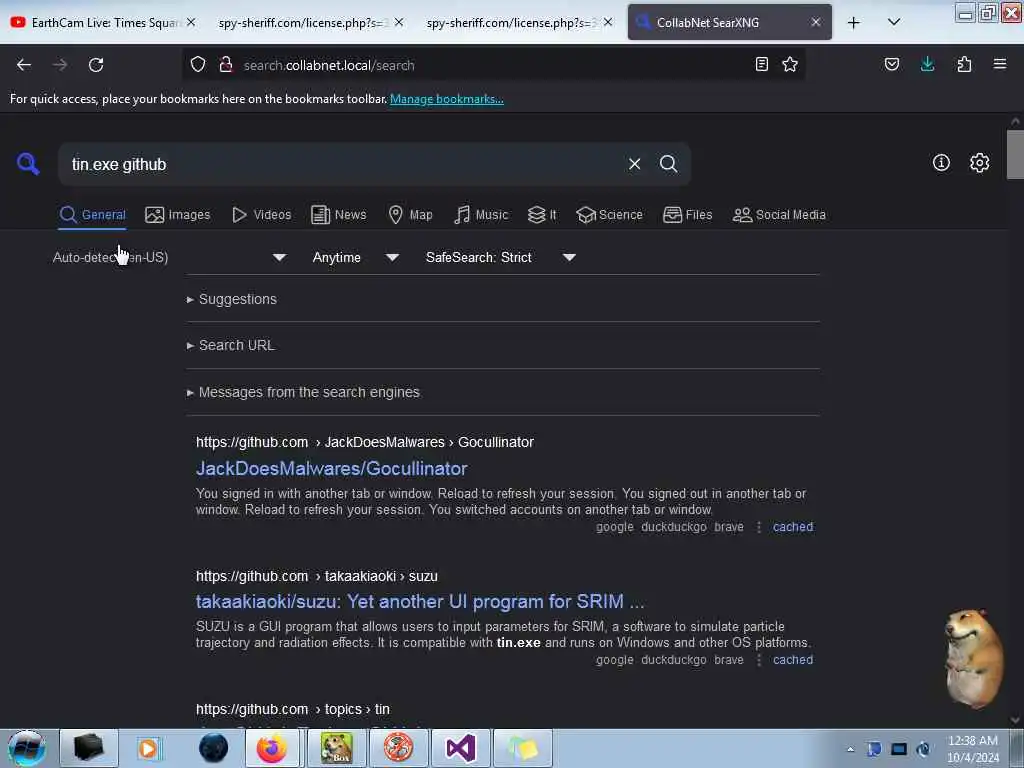Viewport: 1024px width, 768px height.
Task: Switch to the Files category
Action: point(688,215)
